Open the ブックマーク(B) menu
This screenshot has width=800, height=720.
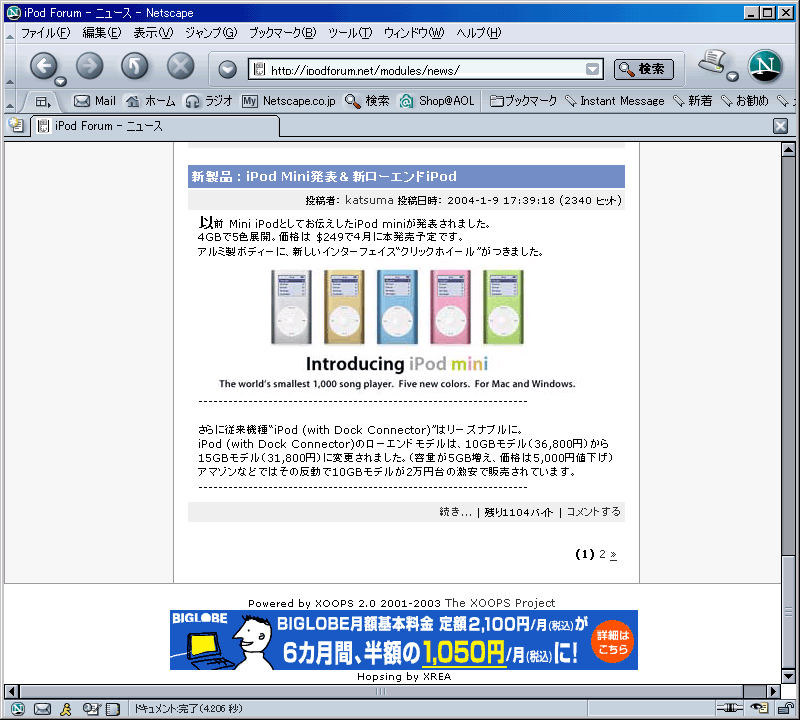(x=283, y=33)
